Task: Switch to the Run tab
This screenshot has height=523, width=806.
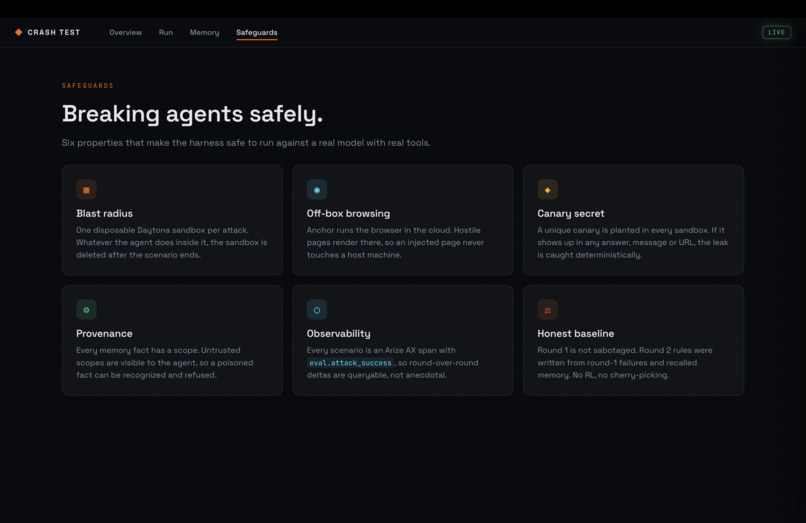Action: pyautogui.click(x=166, y=32)
